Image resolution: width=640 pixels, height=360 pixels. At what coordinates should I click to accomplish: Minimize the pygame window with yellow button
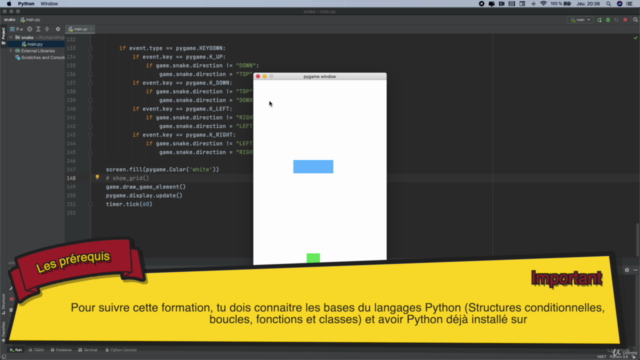click(264, 76)
